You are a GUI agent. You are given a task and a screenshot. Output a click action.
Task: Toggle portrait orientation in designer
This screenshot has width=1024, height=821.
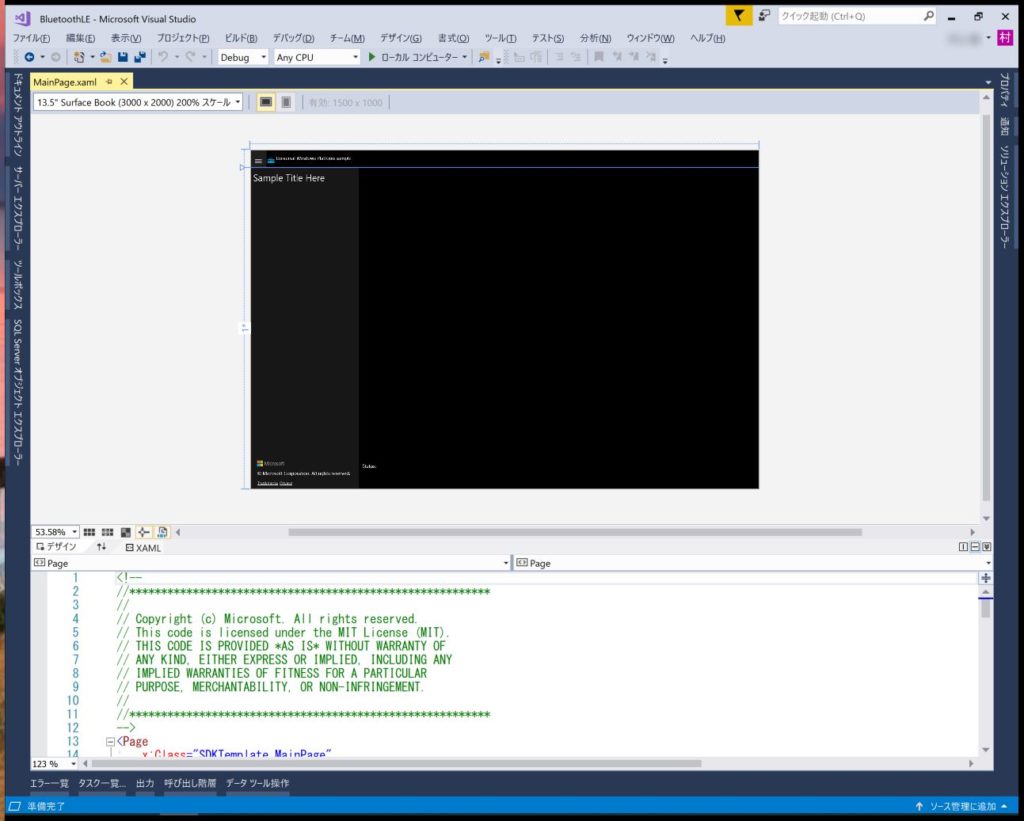tap(286, 103)
